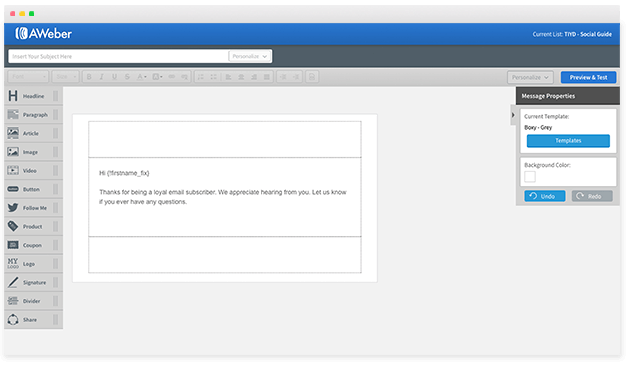Open Personalize dropdown in subject line
Screen dimensions: 628x367
pos(250,56)
